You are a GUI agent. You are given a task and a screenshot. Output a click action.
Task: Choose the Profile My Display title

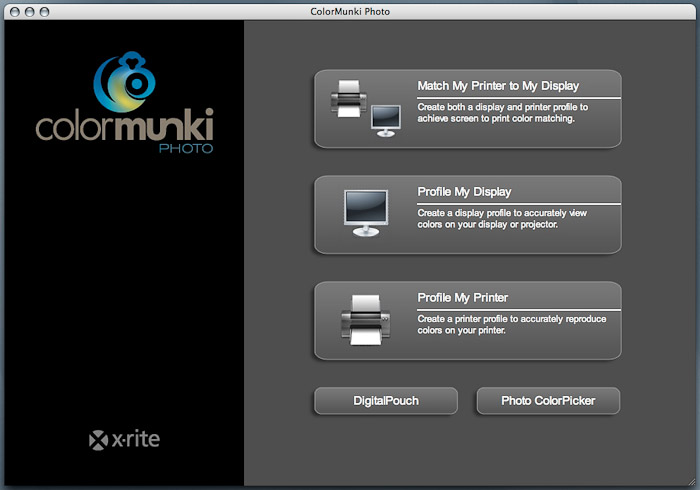pyautogui.click(x=464, y=192)
